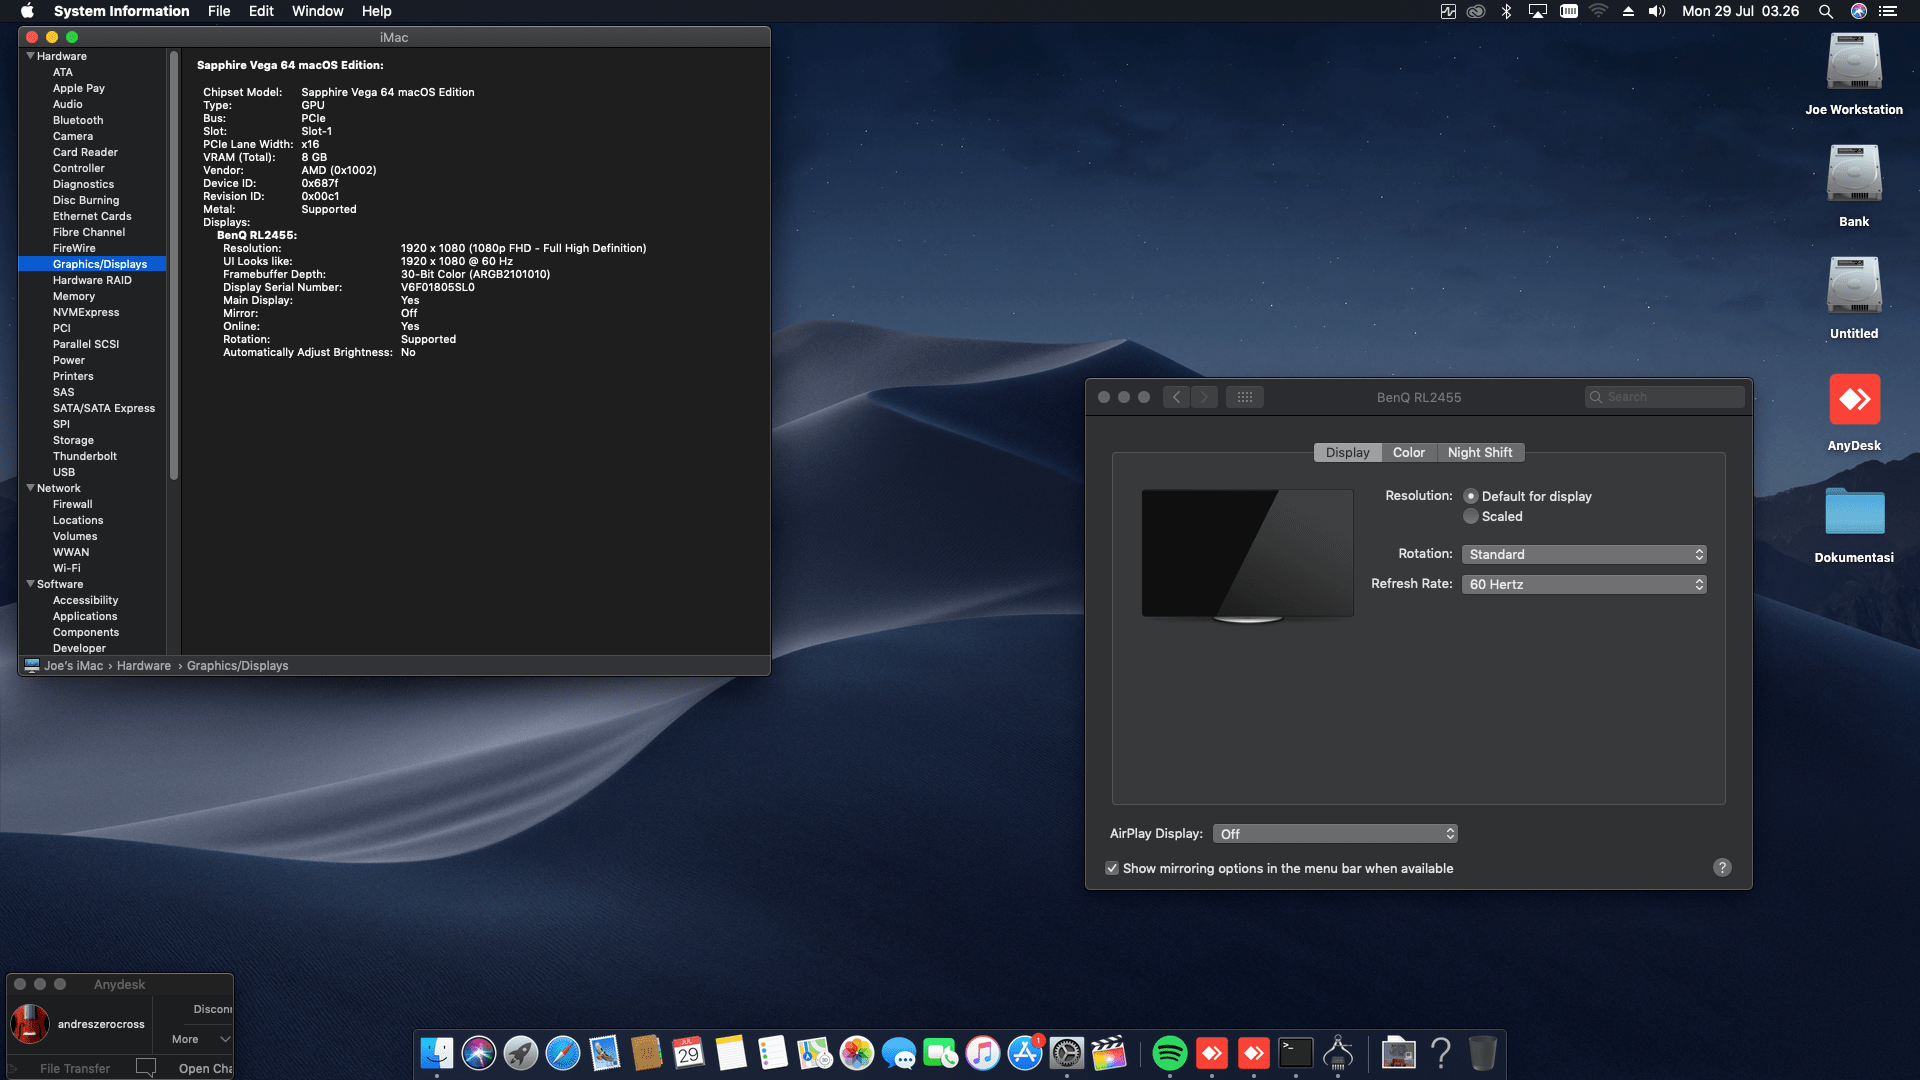Collapse the Hardware section in sidebar

tap(31, 56)
